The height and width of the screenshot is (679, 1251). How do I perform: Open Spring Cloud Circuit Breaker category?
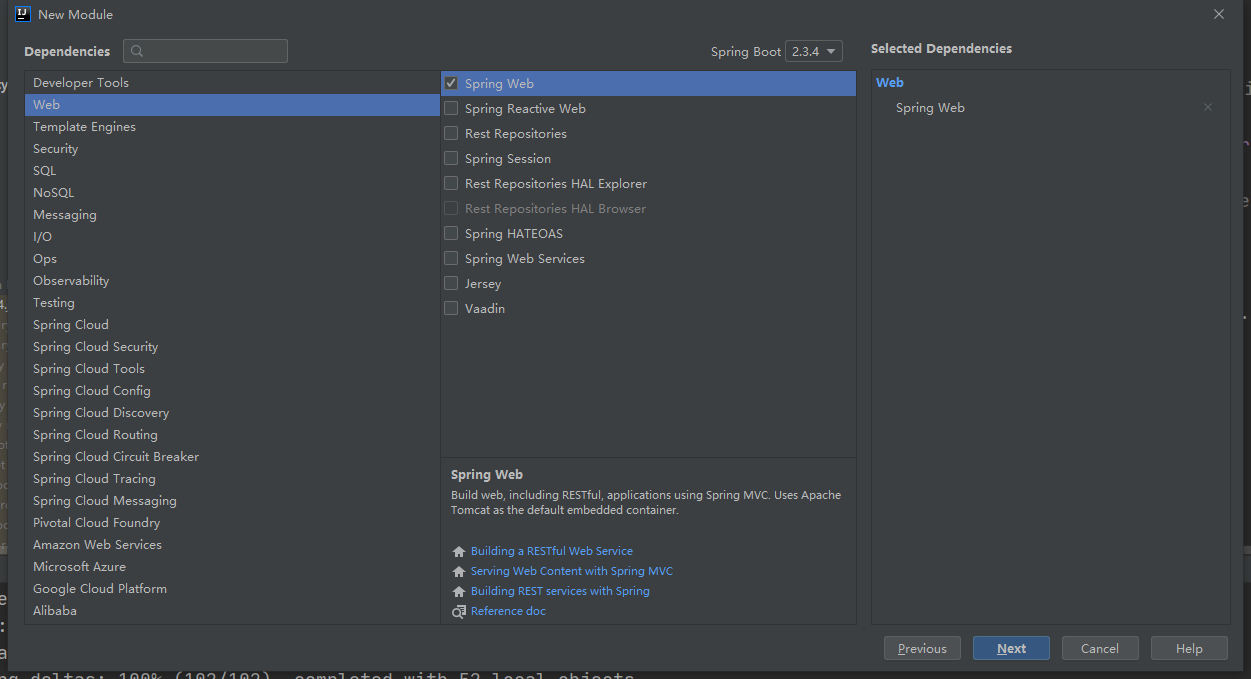coord(232,457)
